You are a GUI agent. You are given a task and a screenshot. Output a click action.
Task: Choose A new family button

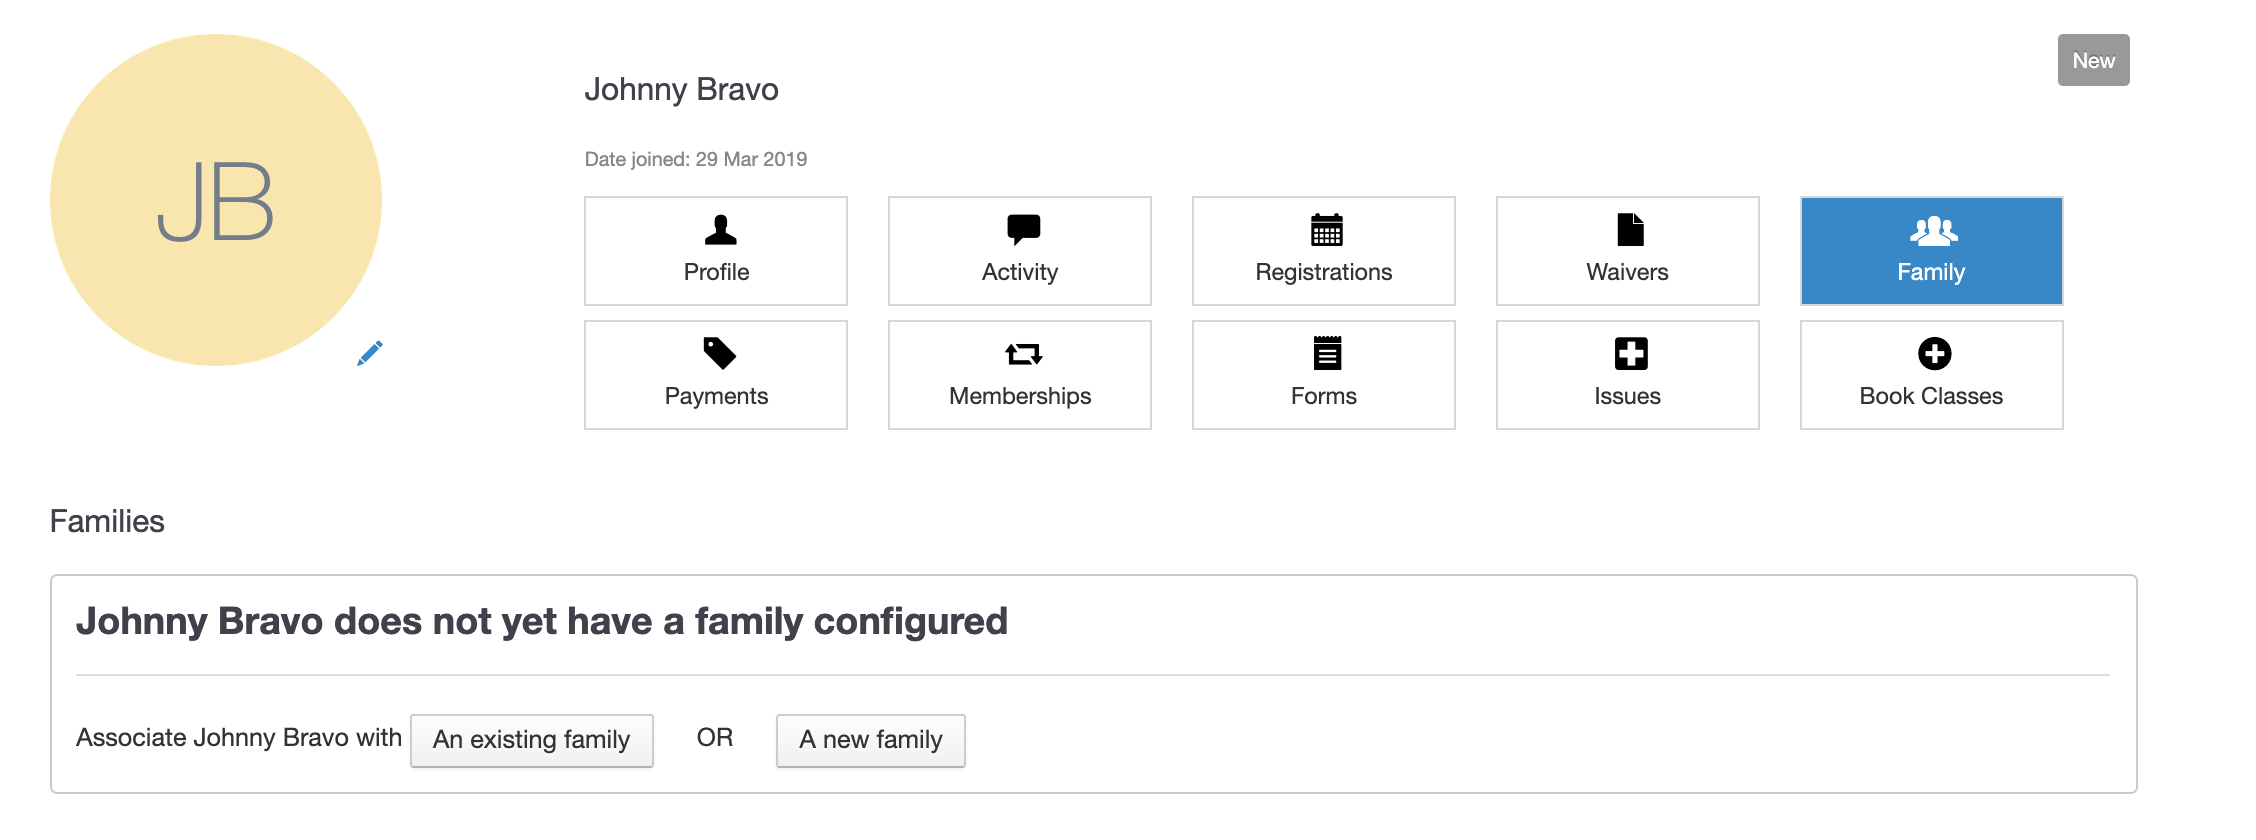pos(870,740)
